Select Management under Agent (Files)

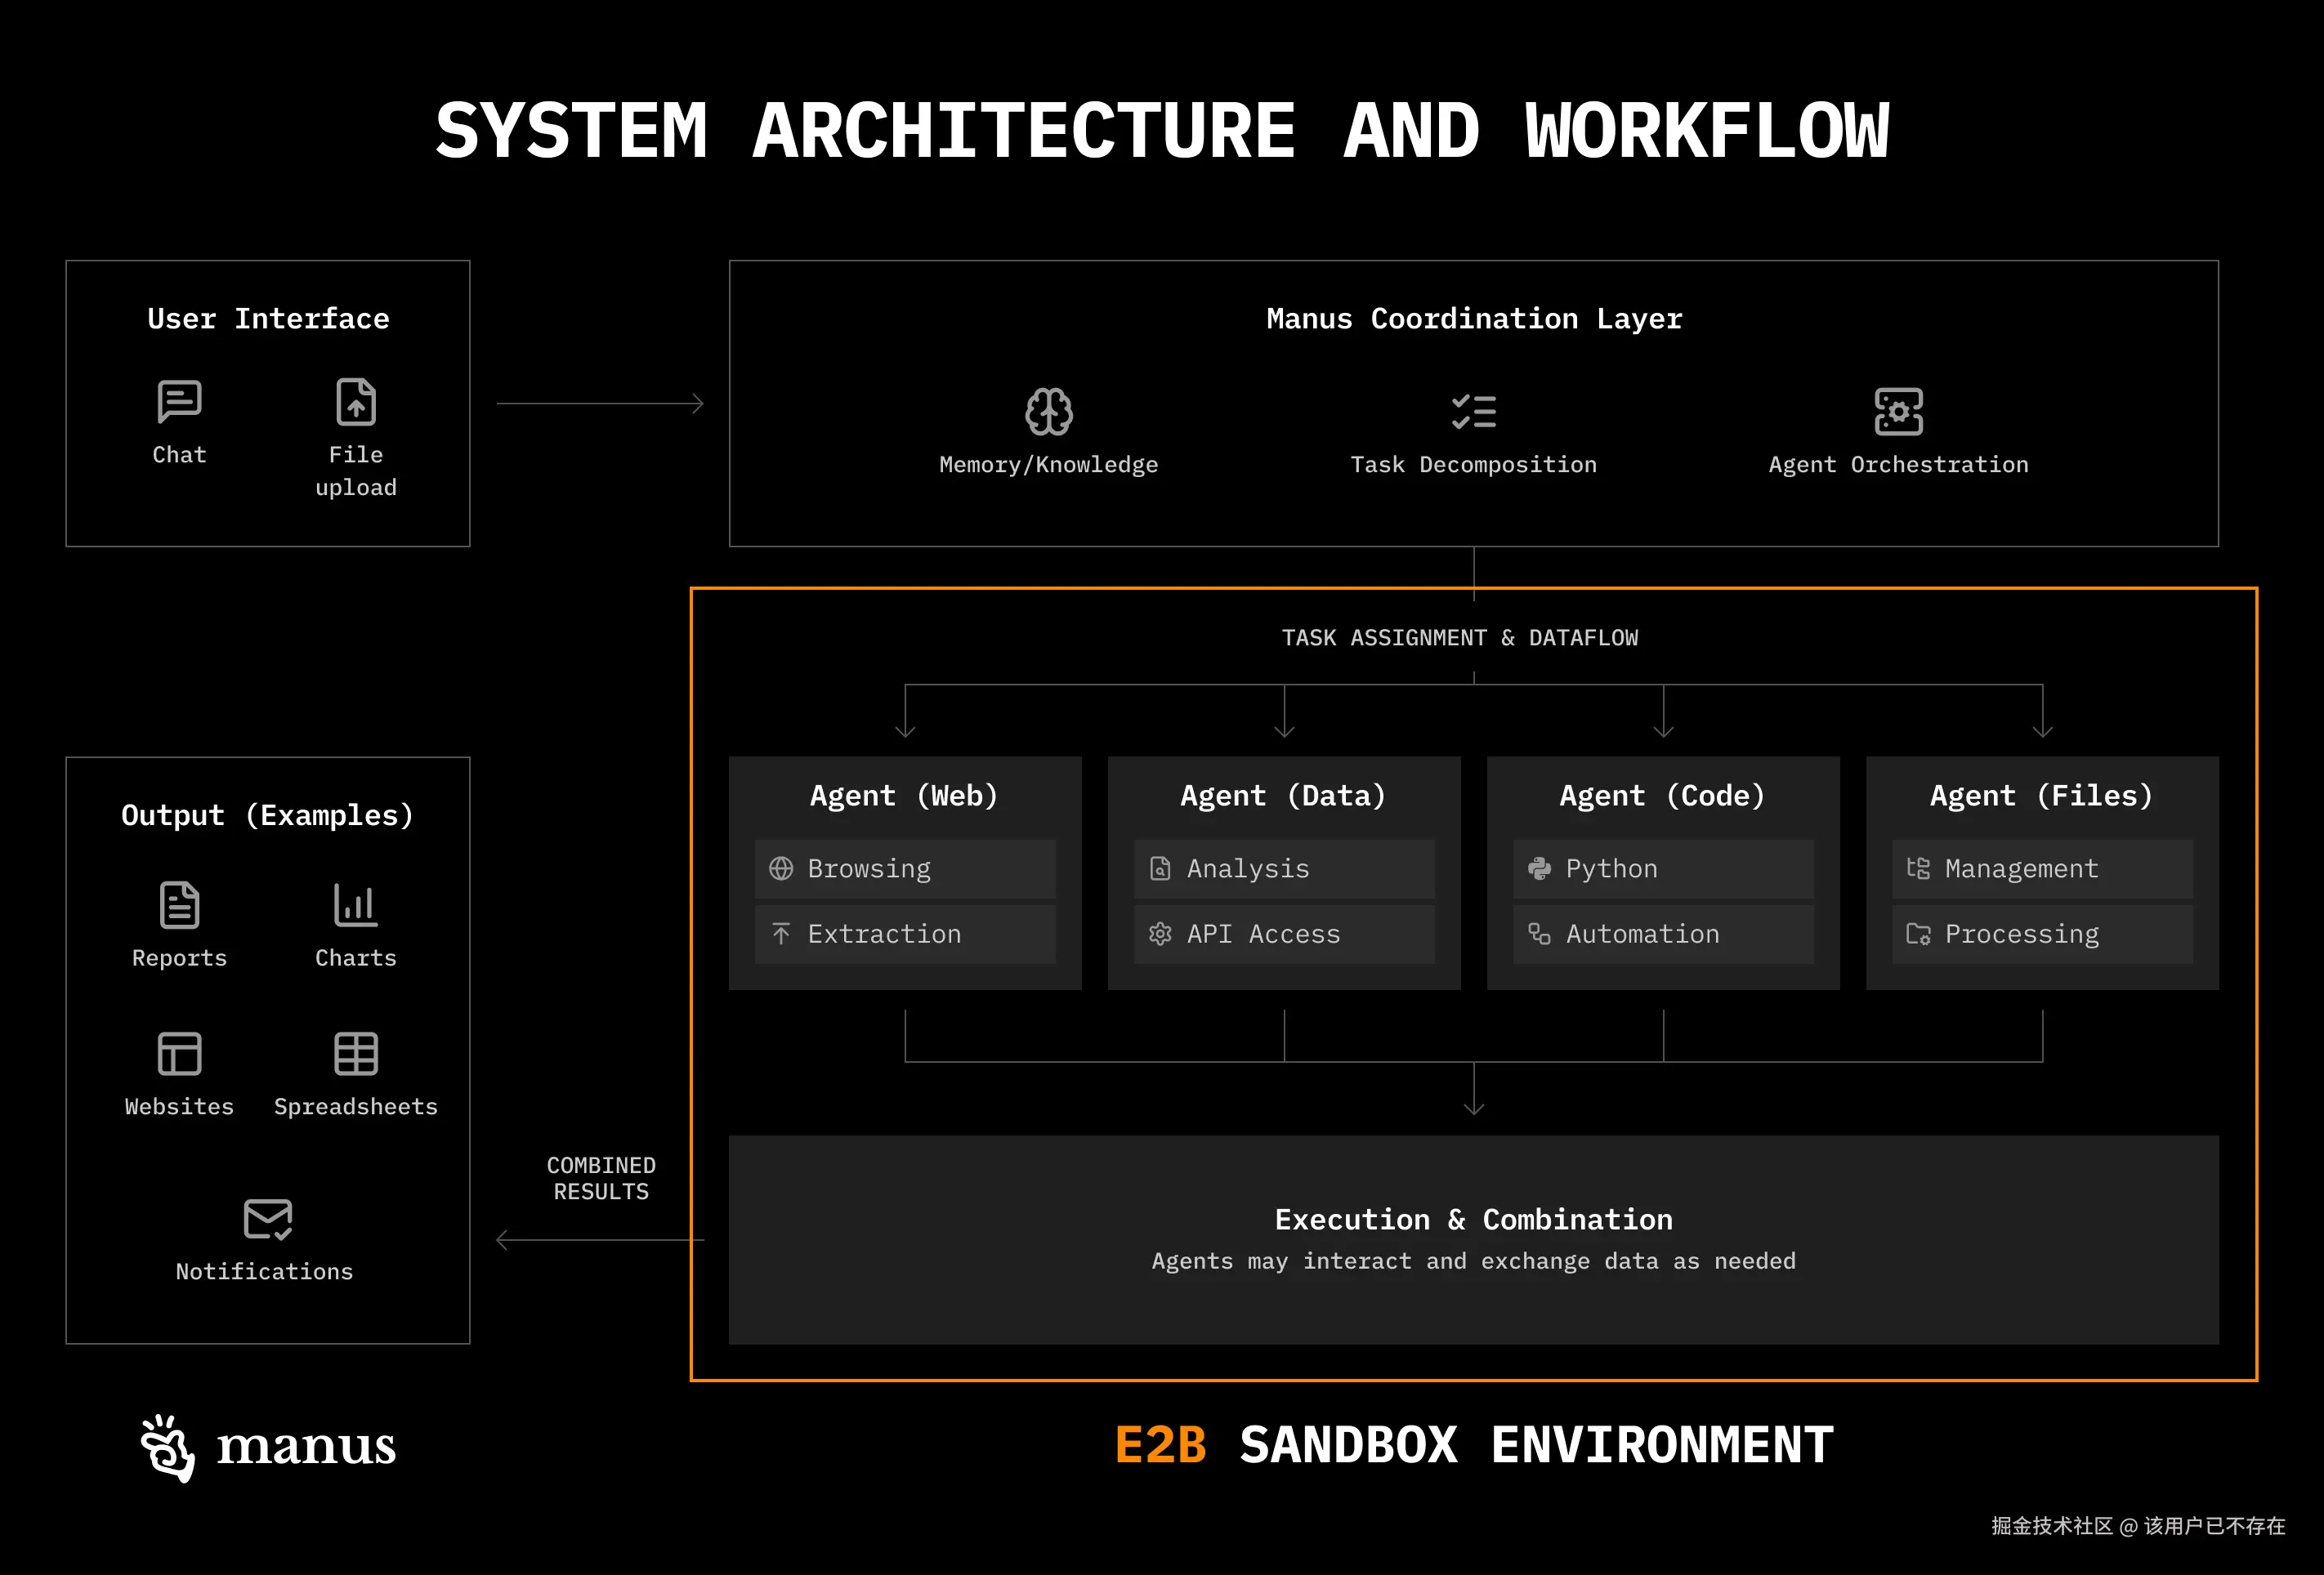tap(2041, 868)
